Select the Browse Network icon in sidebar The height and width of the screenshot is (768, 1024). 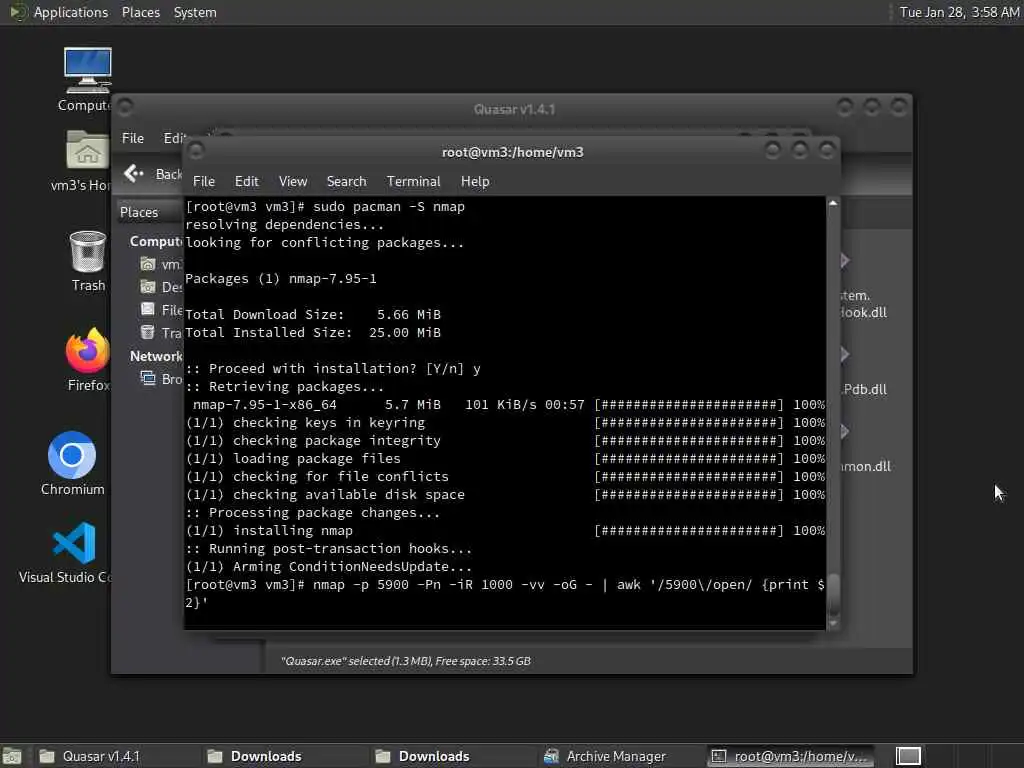(x=148, y=379)
